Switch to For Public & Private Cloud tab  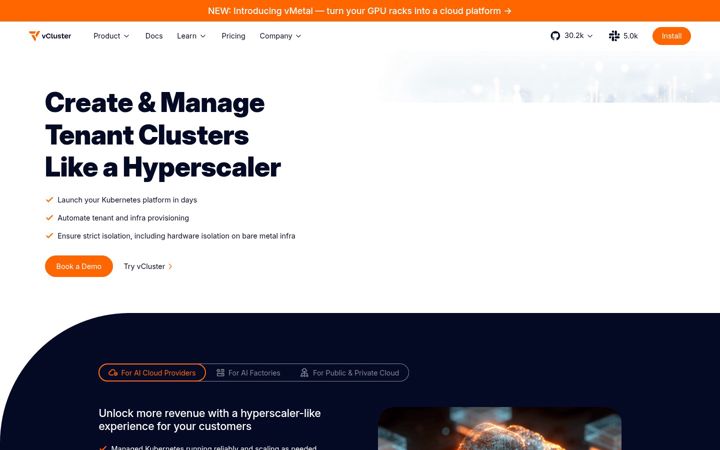[349, 373]
